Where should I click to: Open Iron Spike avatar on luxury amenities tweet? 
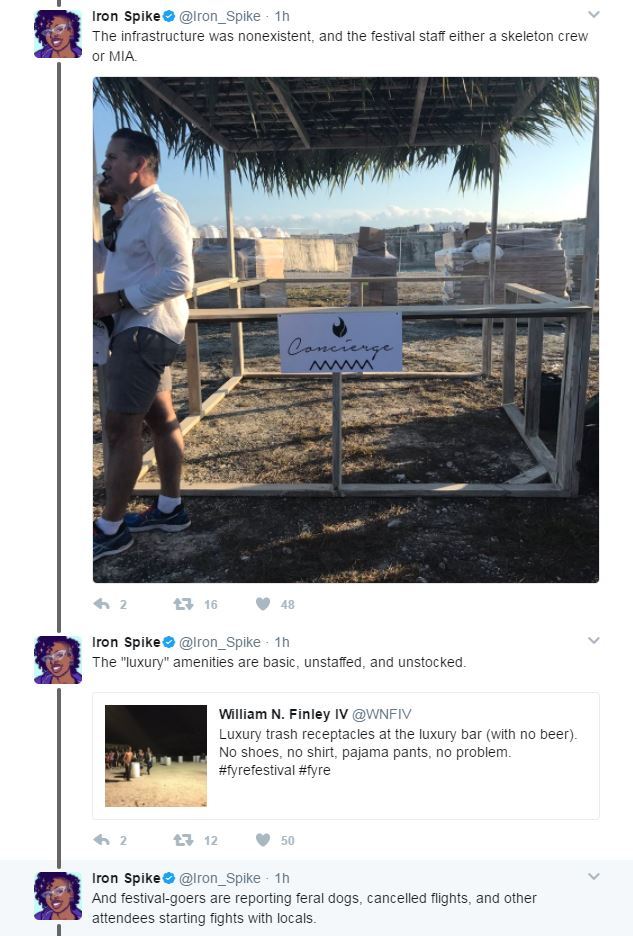58,660
